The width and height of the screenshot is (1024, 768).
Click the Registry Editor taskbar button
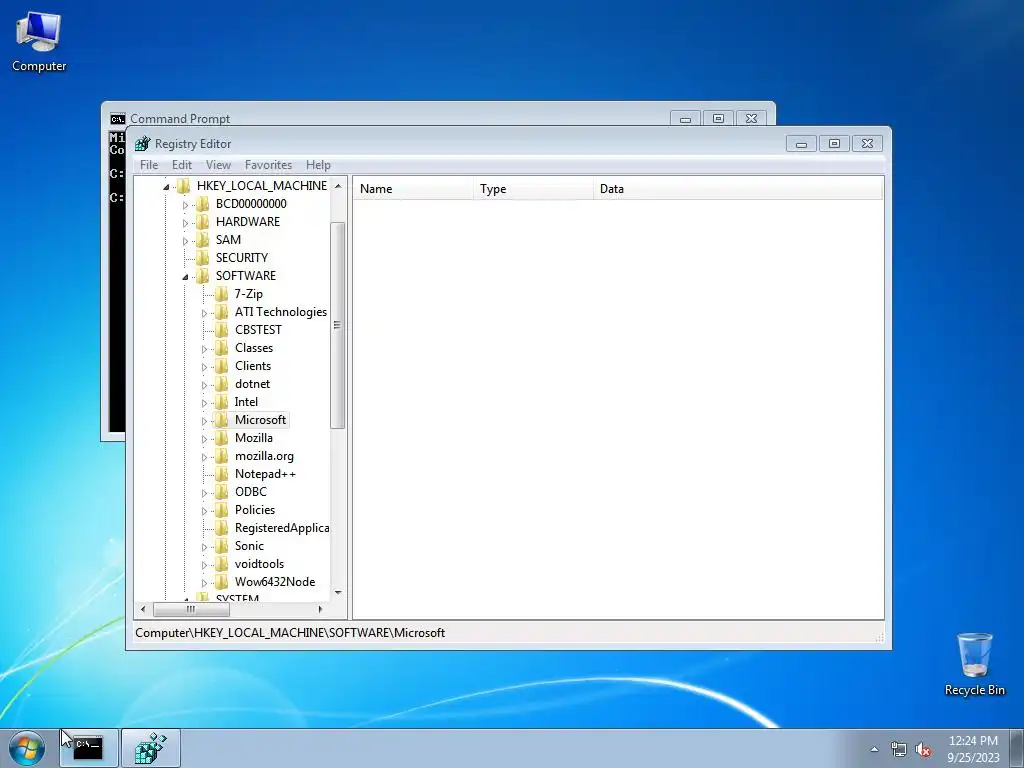coord(151,748)
